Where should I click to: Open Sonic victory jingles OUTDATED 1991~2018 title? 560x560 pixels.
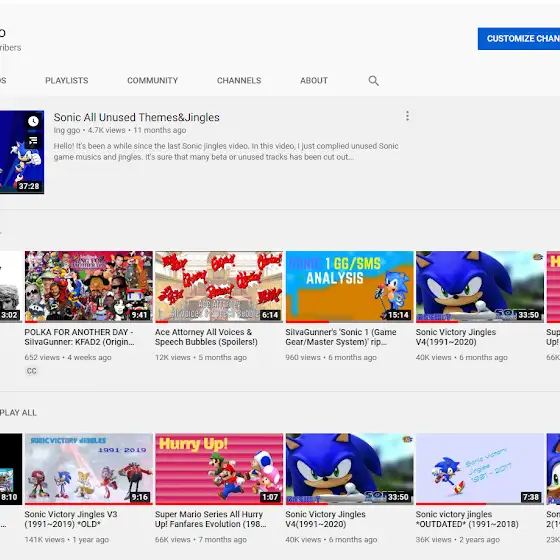pos(467,519)
